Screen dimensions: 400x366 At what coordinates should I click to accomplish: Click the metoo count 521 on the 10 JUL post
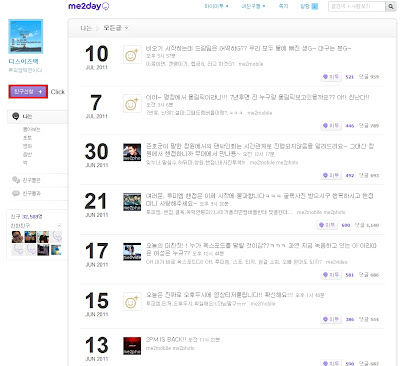(350, 77)
